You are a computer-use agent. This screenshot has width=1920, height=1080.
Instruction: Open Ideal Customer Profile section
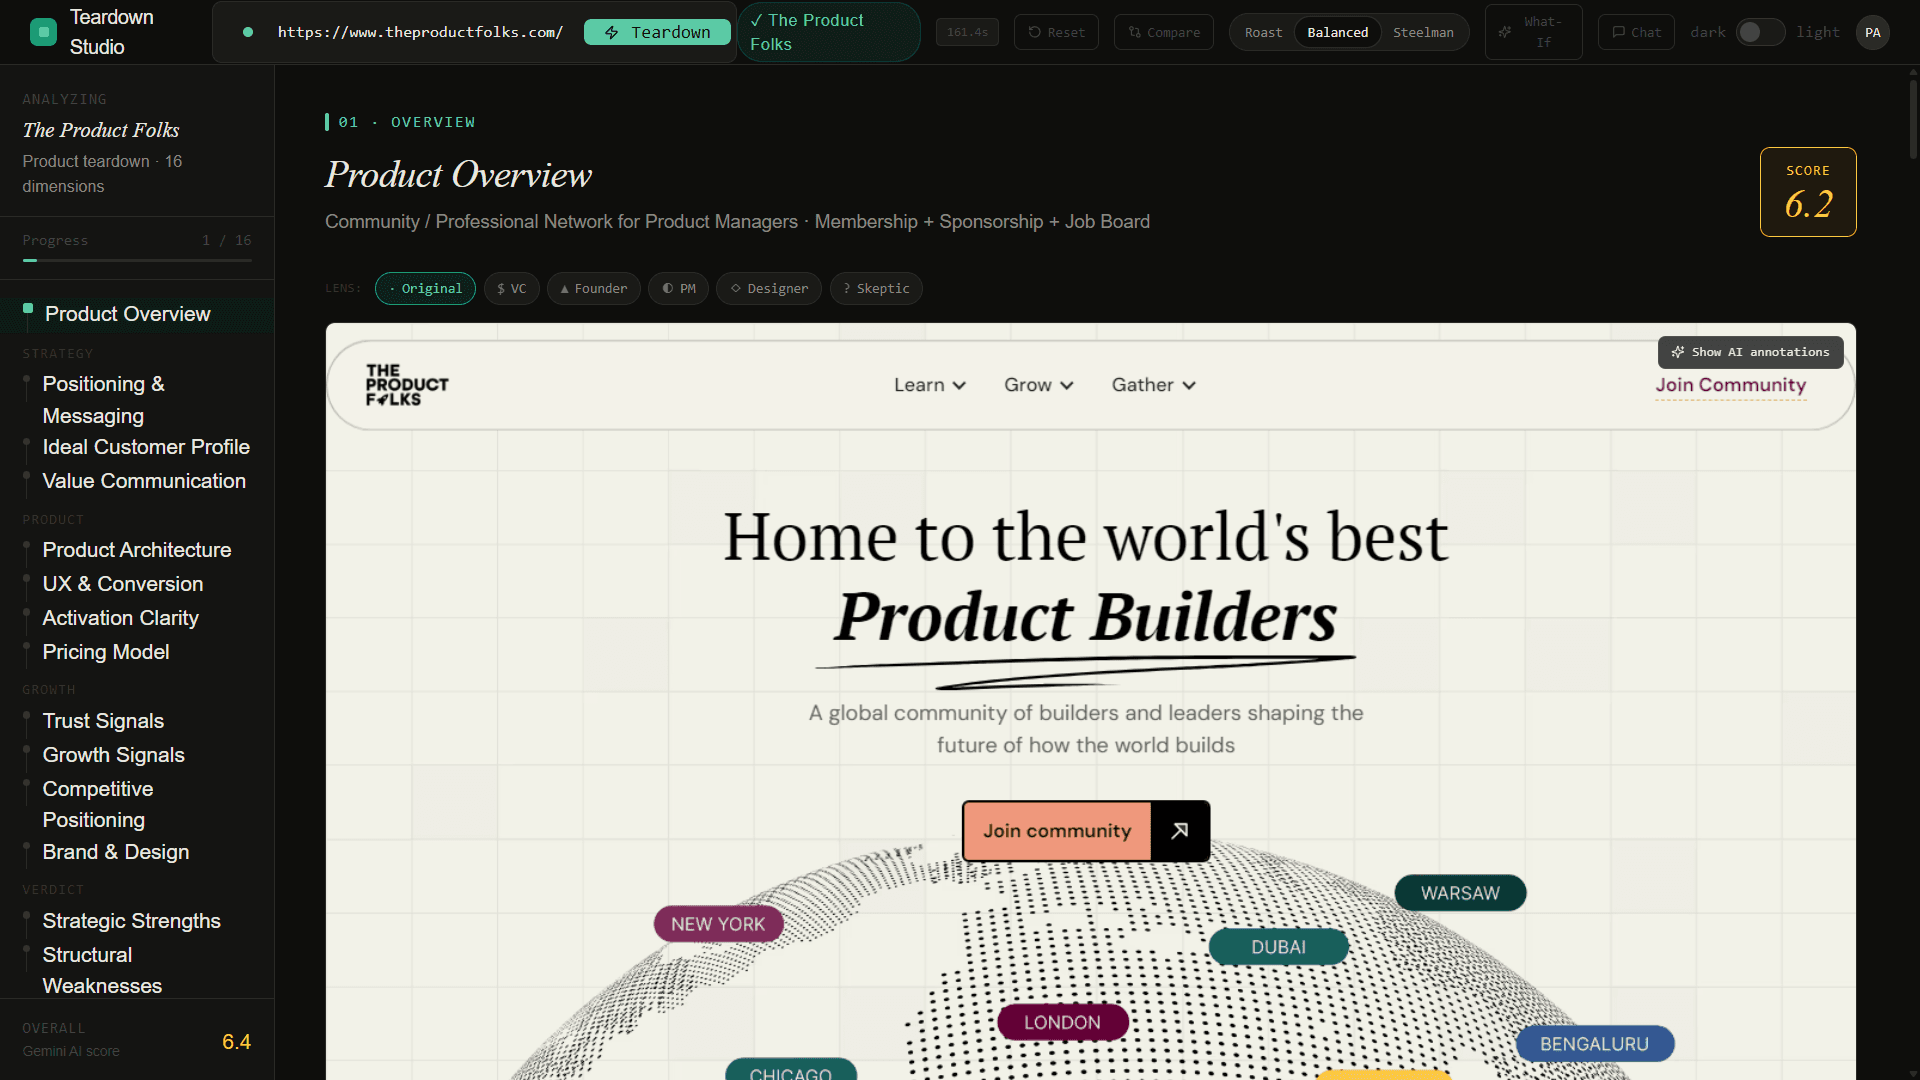137,447
